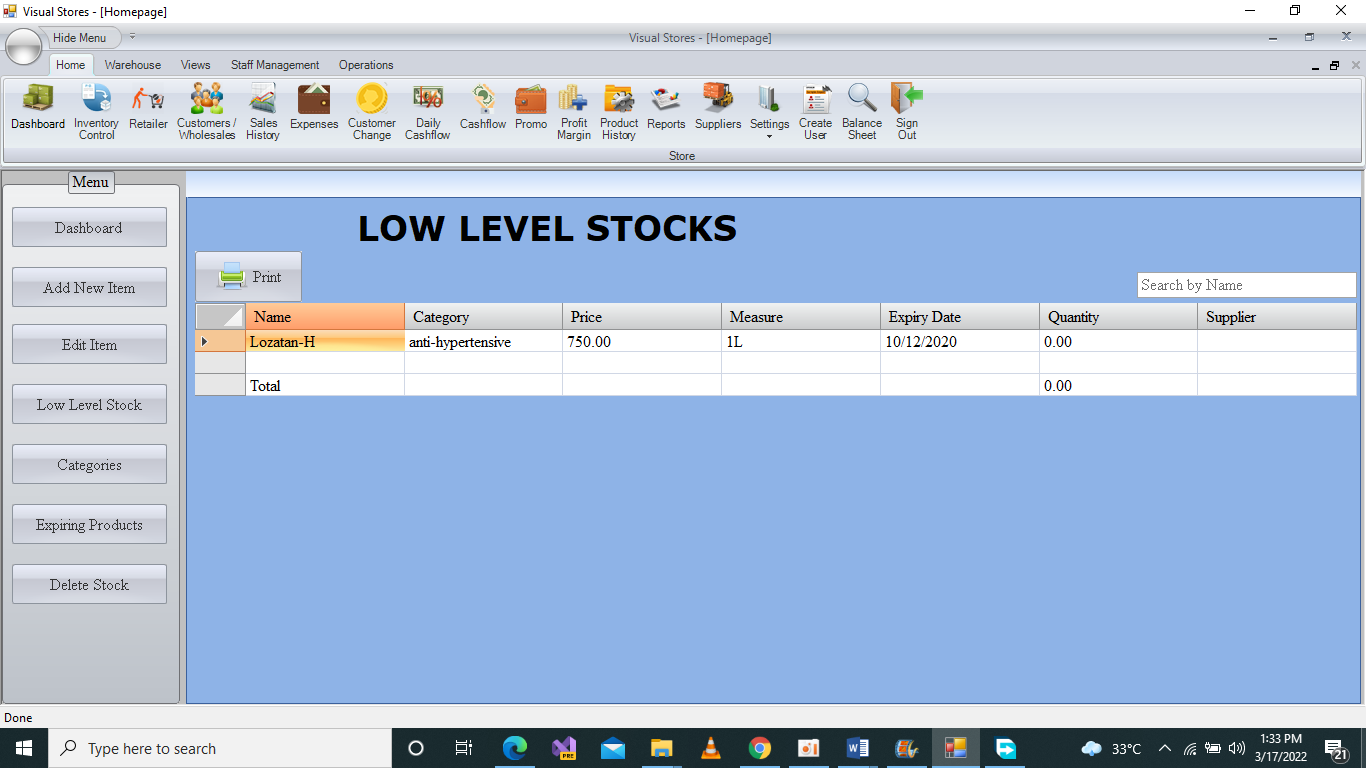Open Visual Studio from the taskbar
The width and height of the screenshot is (1366, 768).
click(x=564, y=748)
